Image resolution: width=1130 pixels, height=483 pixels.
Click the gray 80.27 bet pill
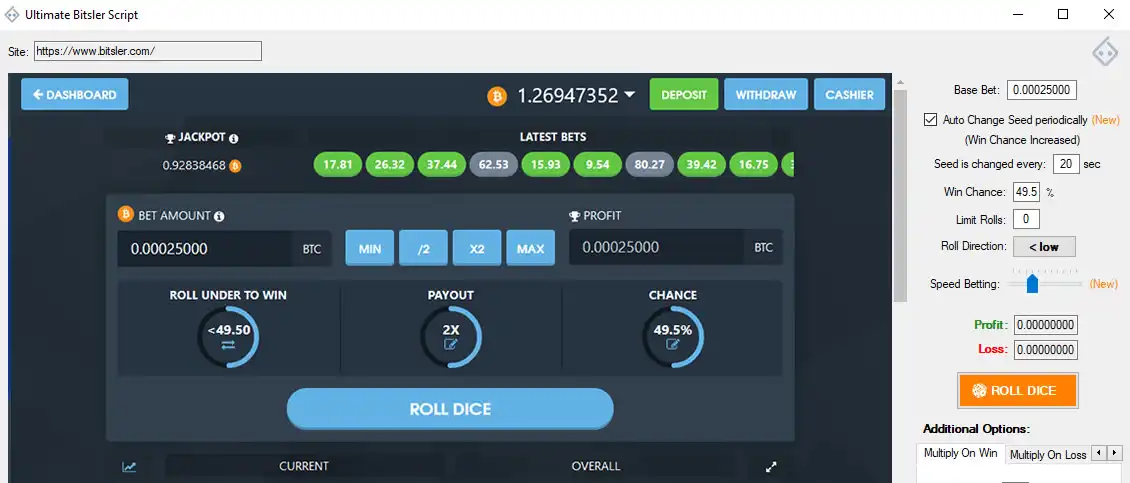coord(649,164)
